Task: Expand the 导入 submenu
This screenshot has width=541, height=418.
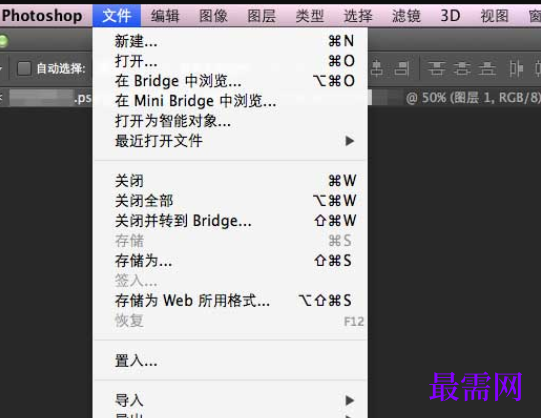Action: coord(230,400)
